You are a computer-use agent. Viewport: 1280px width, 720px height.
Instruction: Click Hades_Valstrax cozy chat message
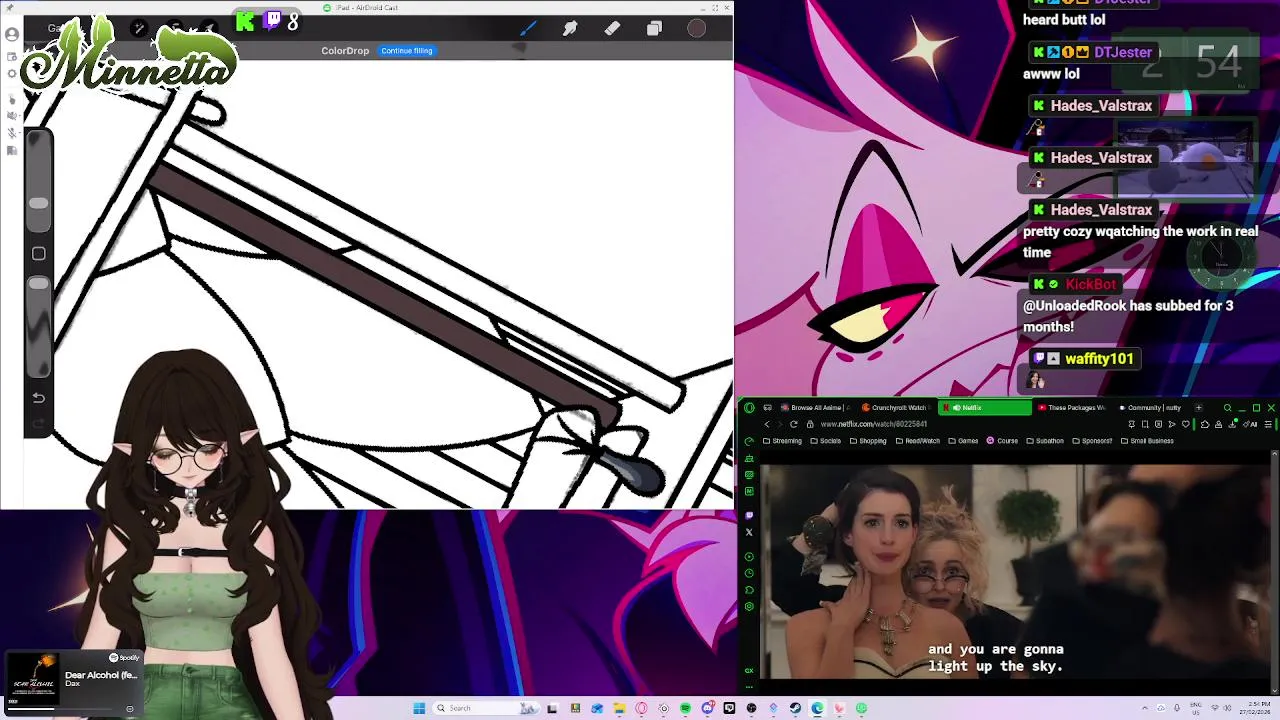tap(1140, 240)
